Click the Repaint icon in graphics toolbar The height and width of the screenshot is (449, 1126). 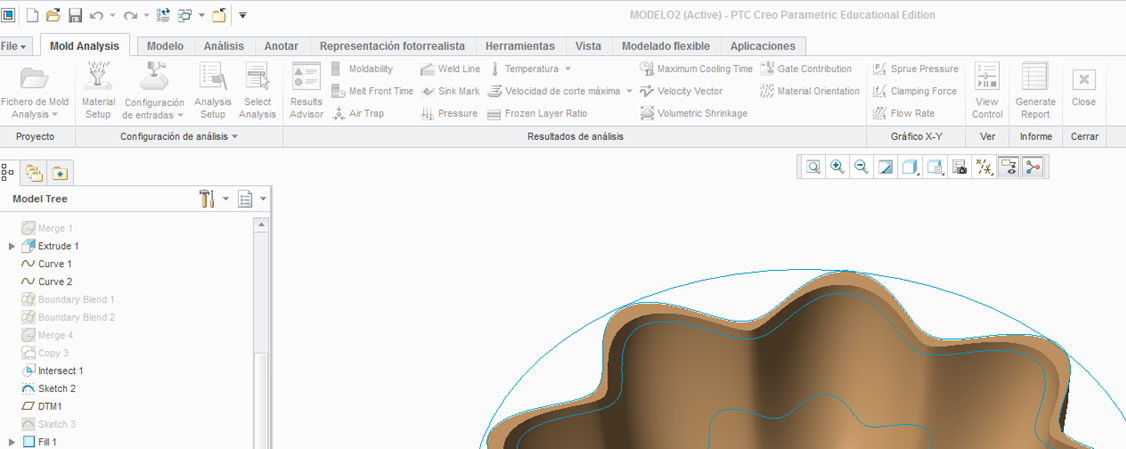(x=885, y=167)
